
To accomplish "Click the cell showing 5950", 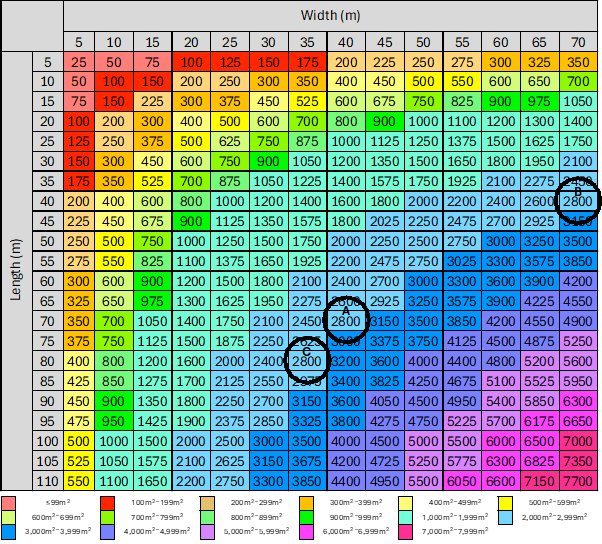I will tap(578, 381).
